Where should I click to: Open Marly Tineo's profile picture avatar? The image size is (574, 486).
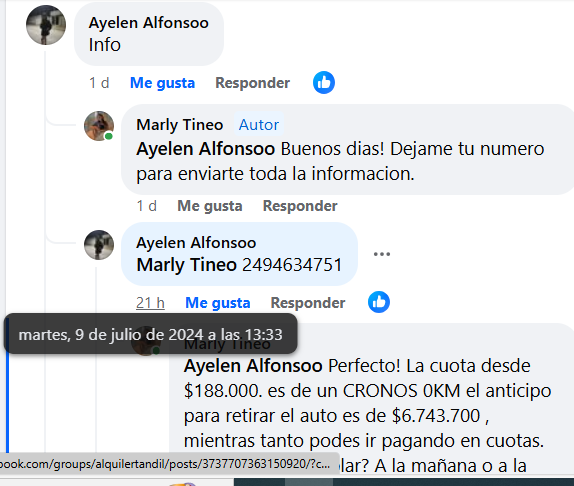coord(99,126)
